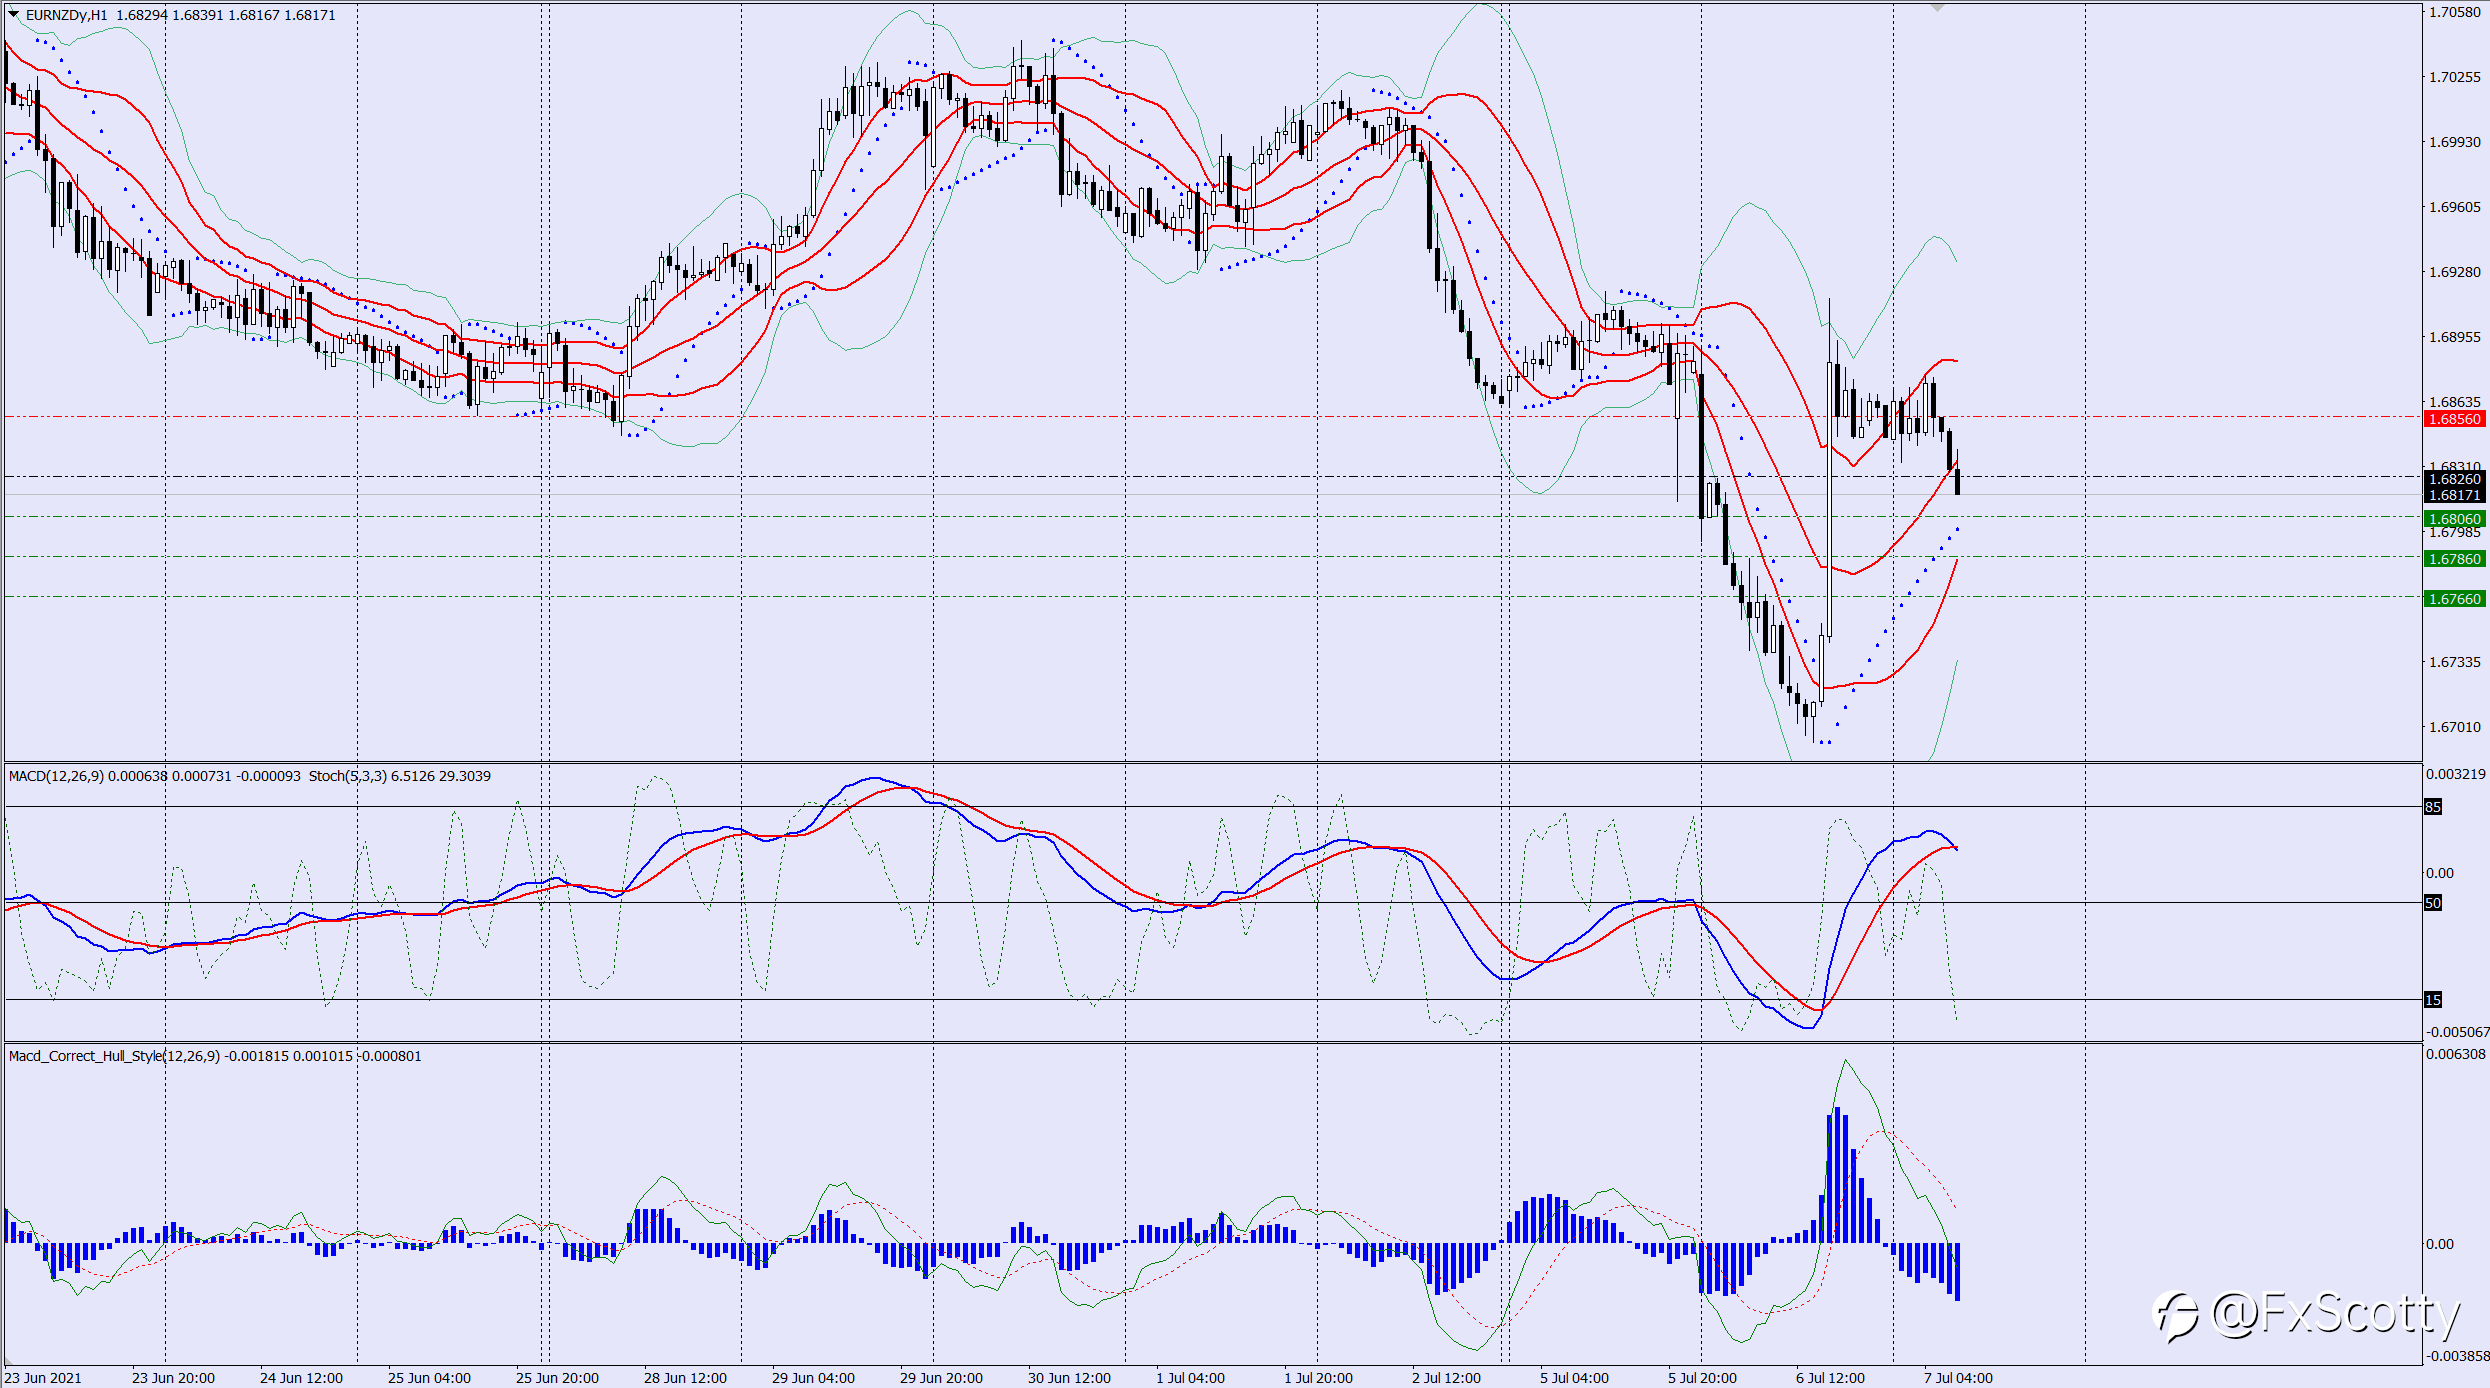Click the green 1.67860 price tag
Screen dimensions: 2490x1388
pyautogui.click(x=2455, y=559)
